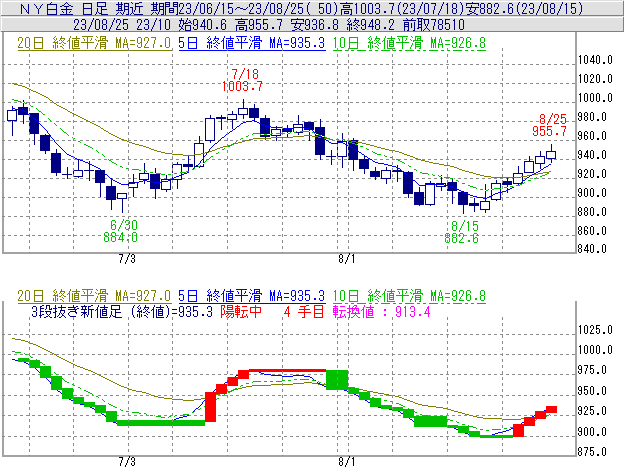Viewport: 624px width, 475px height.
Task: Click the 10日 終値平滑 MA=926.8 label in lower chart
Action: [x=409, y=296]
